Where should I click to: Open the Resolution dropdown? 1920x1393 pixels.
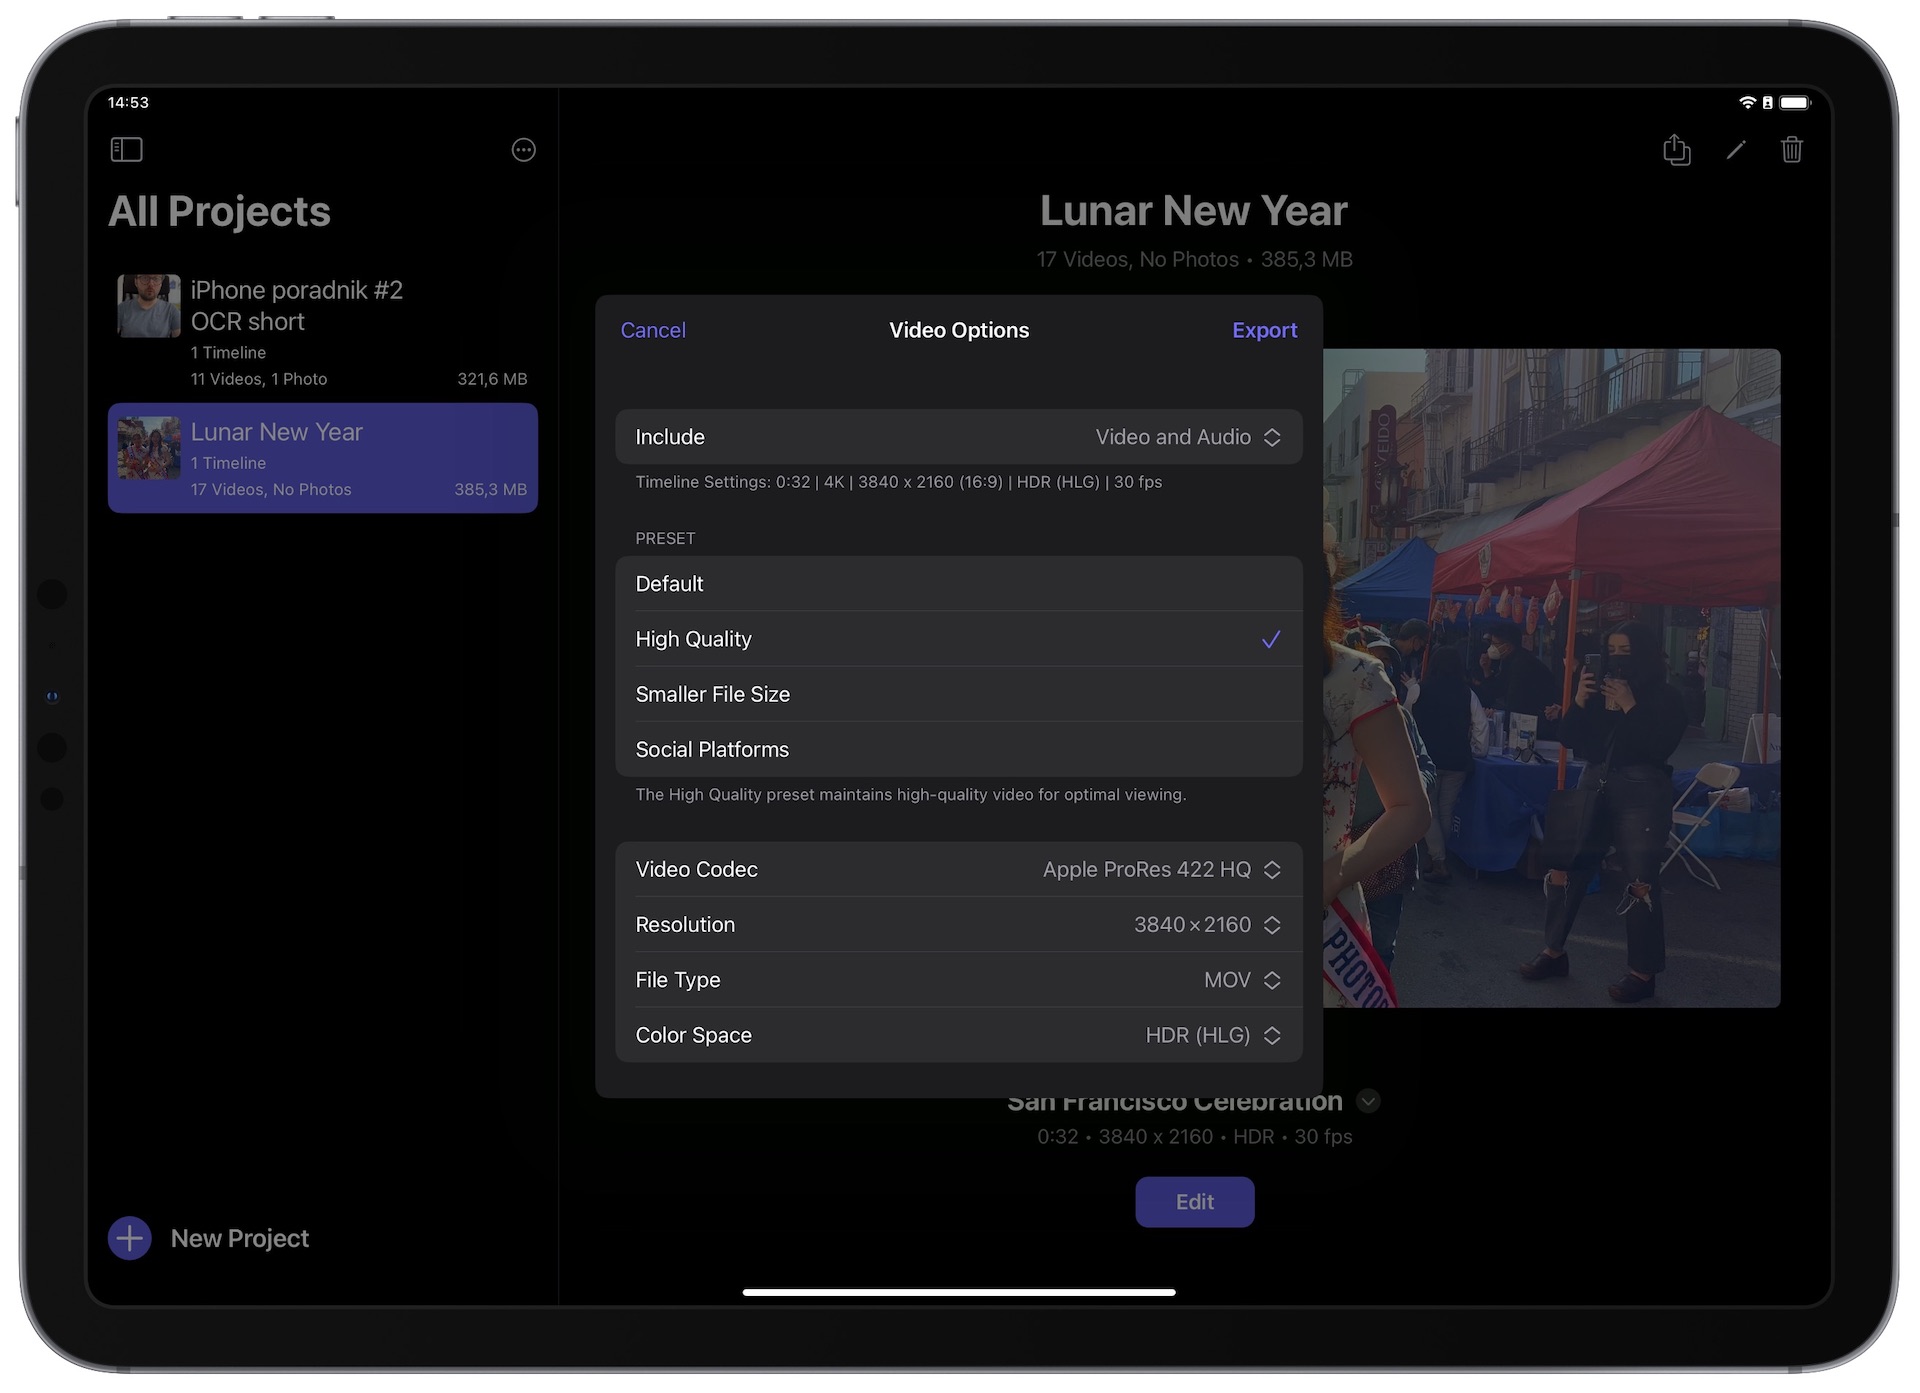click(958, 925)
